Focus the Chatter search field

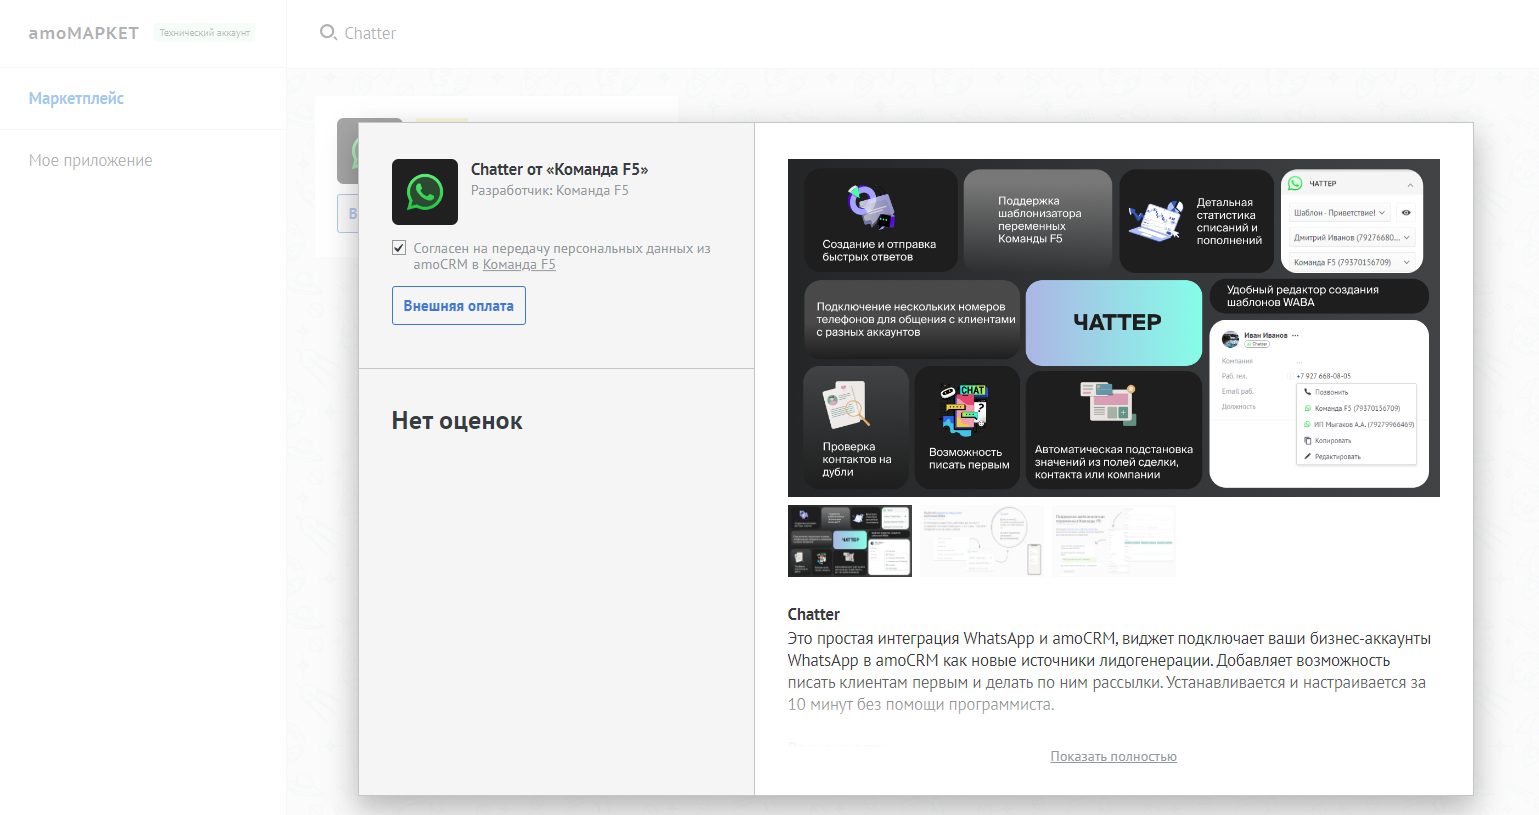(x=370, y=33)
